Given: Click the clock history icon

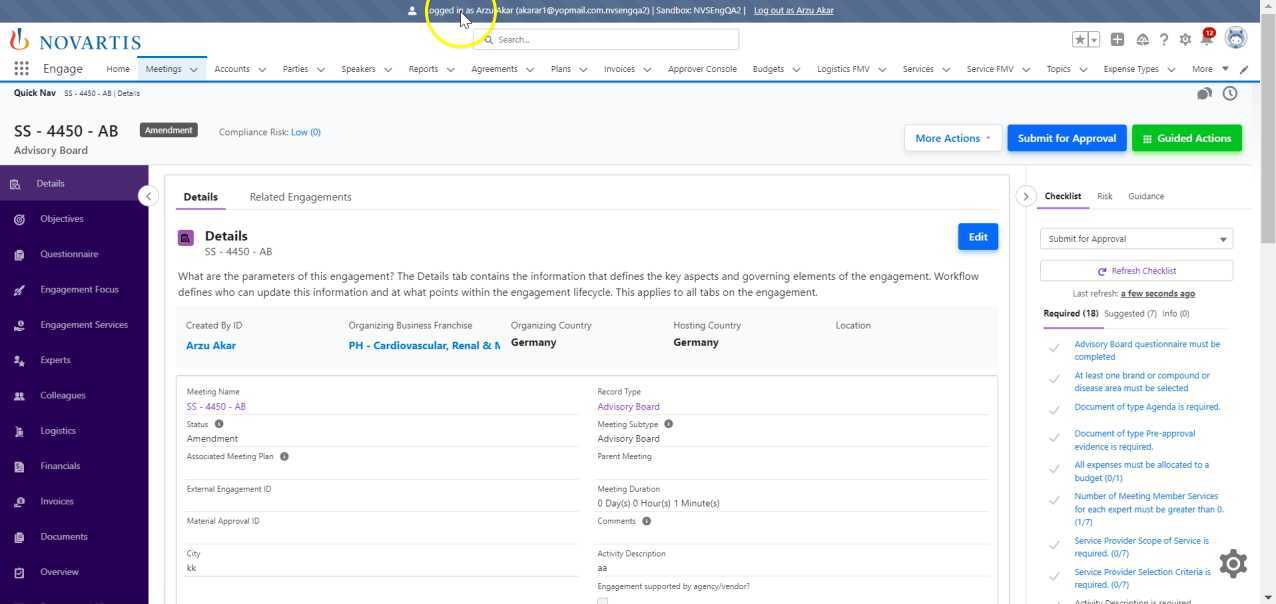Looking at the screenshot, I should point(1230,93).
